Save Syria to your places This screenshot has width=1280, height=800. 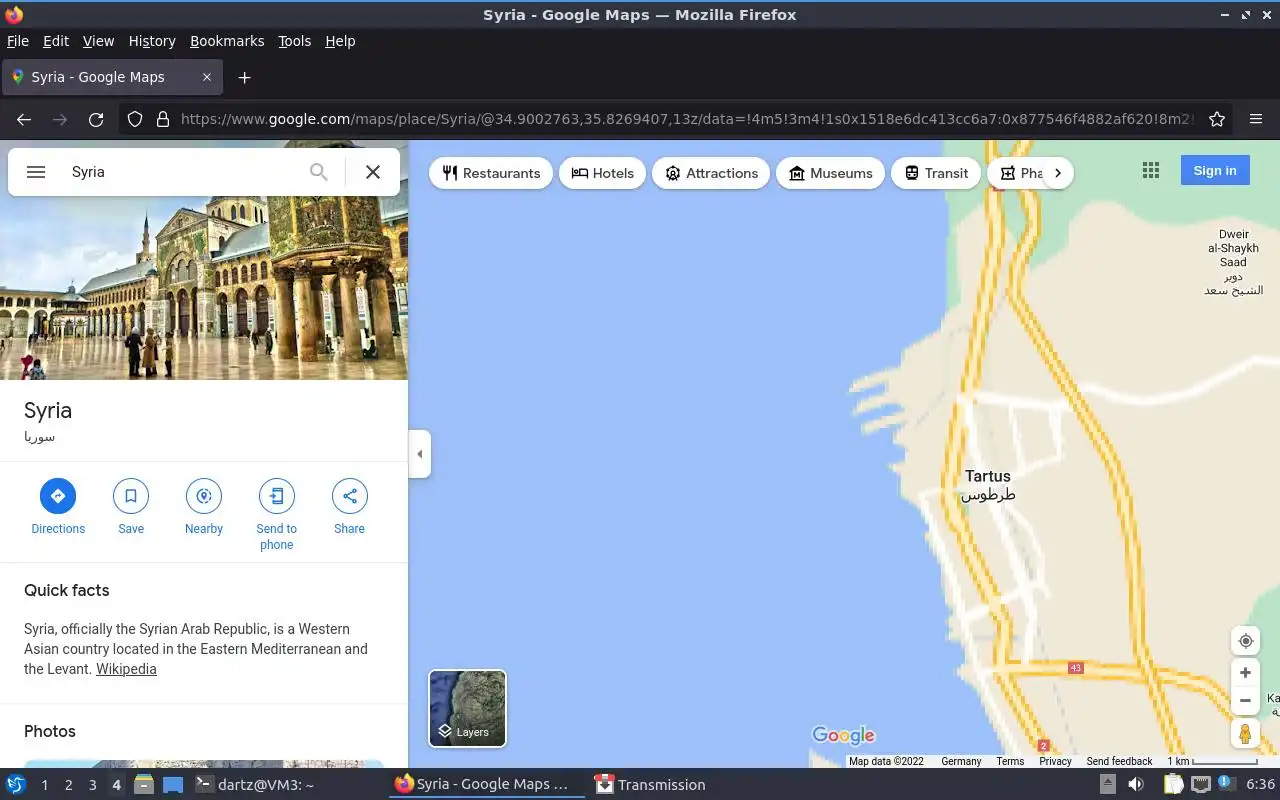pos(131,508)
